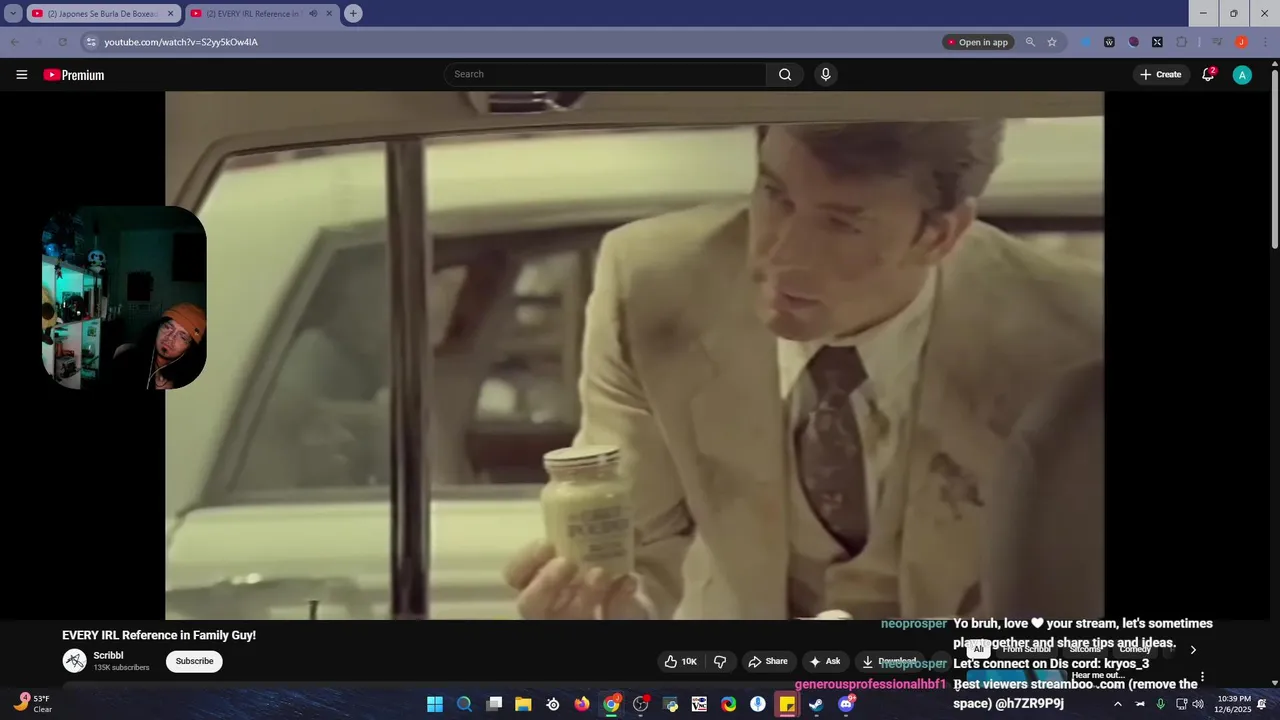Open the W extension in toolbar
This screenshot has height=720, width=1280.
click(1109, 42)
